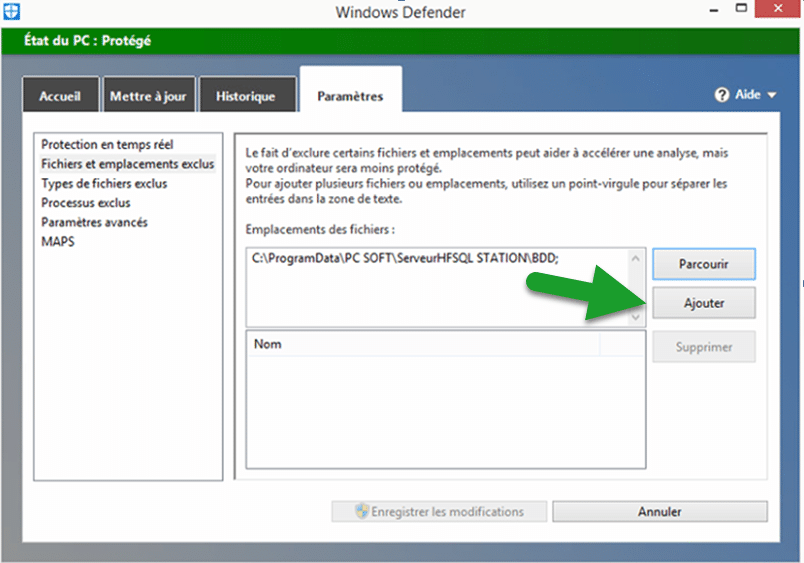Maximize the Windows Defender window
Viewport: 804px width, 563px height.
coord(741,8)
